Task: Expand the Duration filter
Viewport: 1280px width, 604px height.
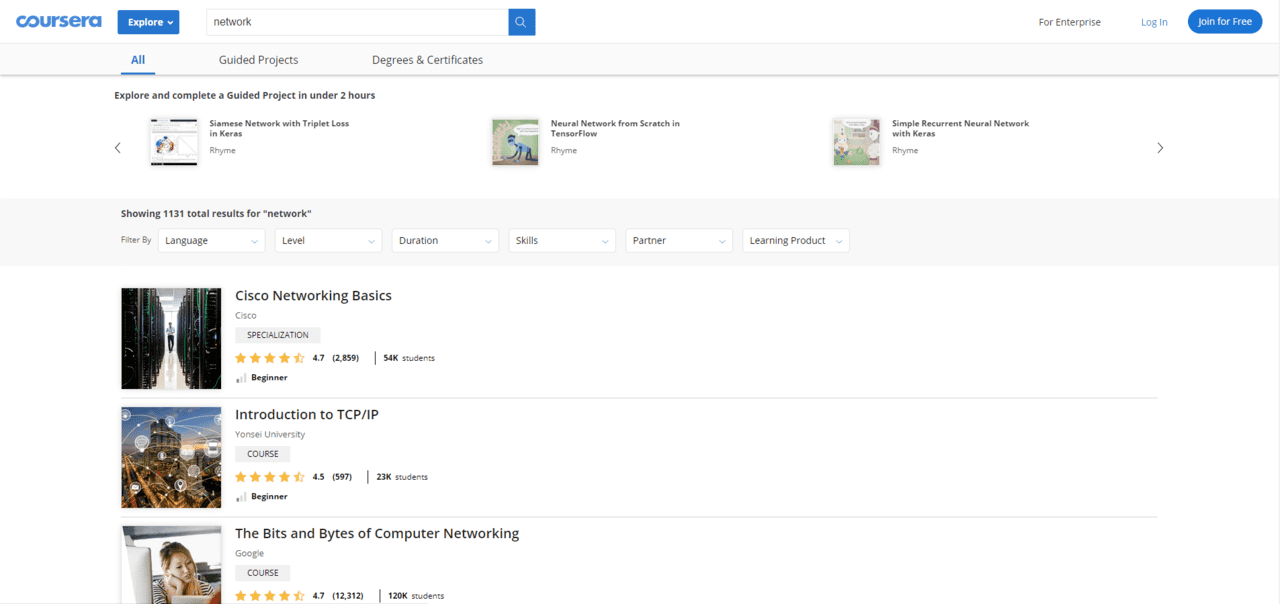Action: point(445,240)
